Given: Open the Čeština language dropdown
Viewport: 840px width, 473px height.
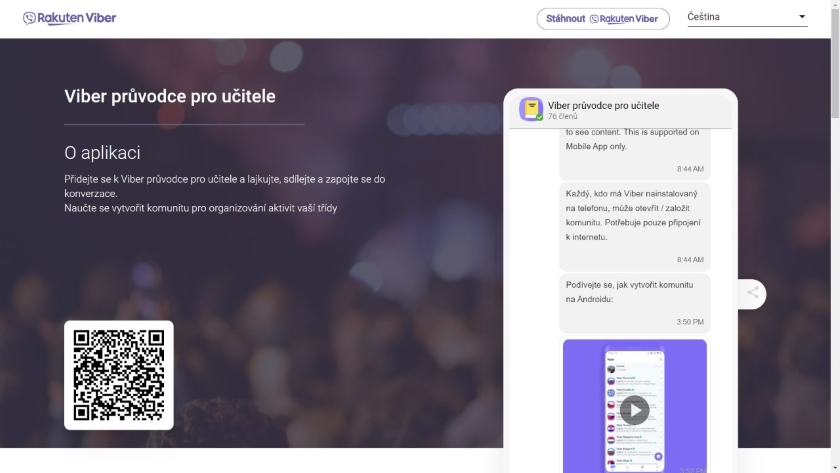Looking at the screenshot, I should [x=747, y=17].
